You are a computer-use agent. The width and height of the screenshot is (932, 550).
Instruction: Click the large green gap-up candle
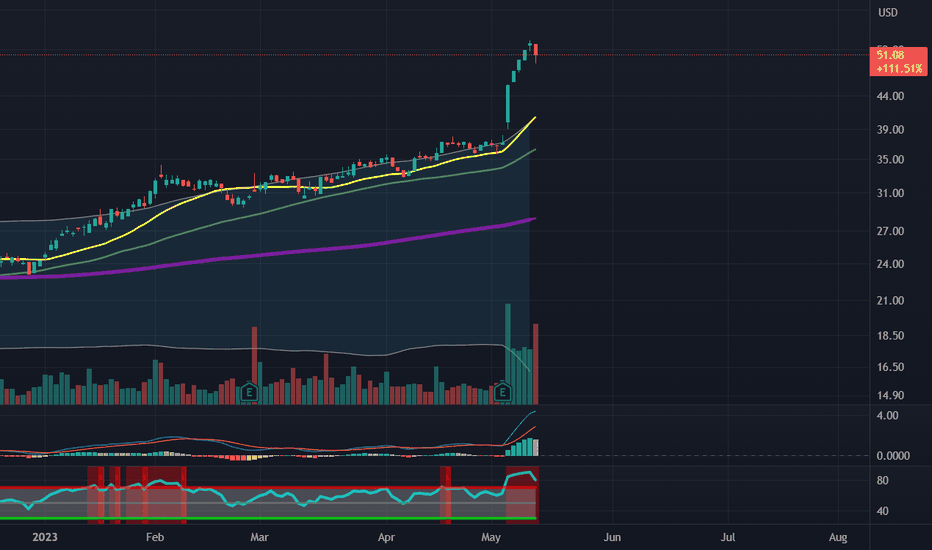(508, 105)
